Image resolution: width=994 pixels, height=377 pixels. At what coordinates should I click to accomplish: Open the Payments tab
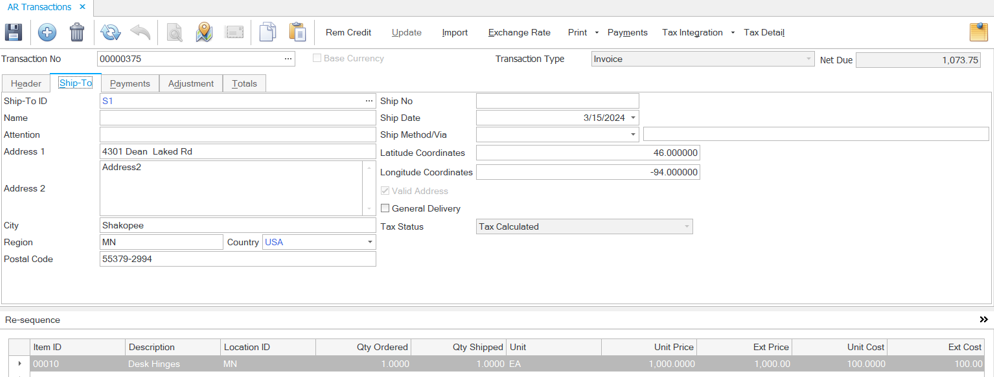click(x=130, y=84)
